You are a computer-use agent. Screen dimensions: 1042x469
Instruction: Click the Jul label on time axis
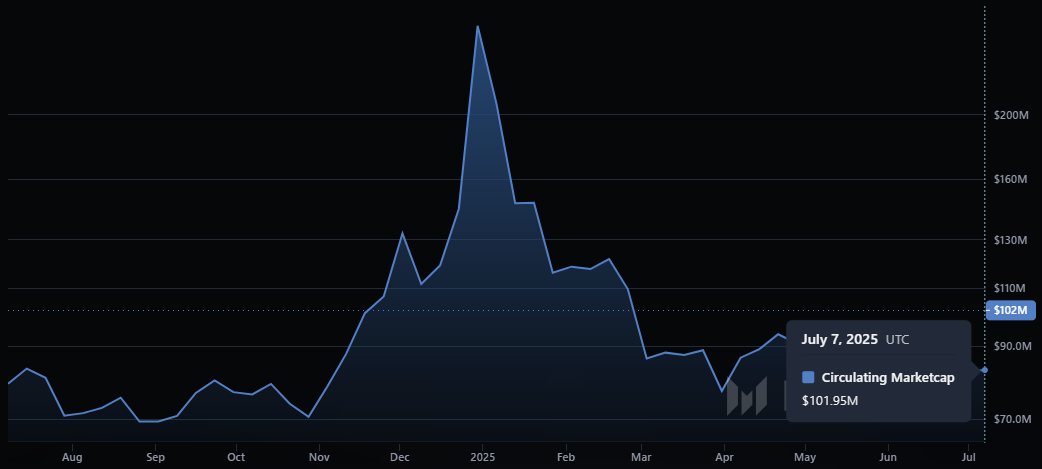pyautogui.click(x=969, y=457)
